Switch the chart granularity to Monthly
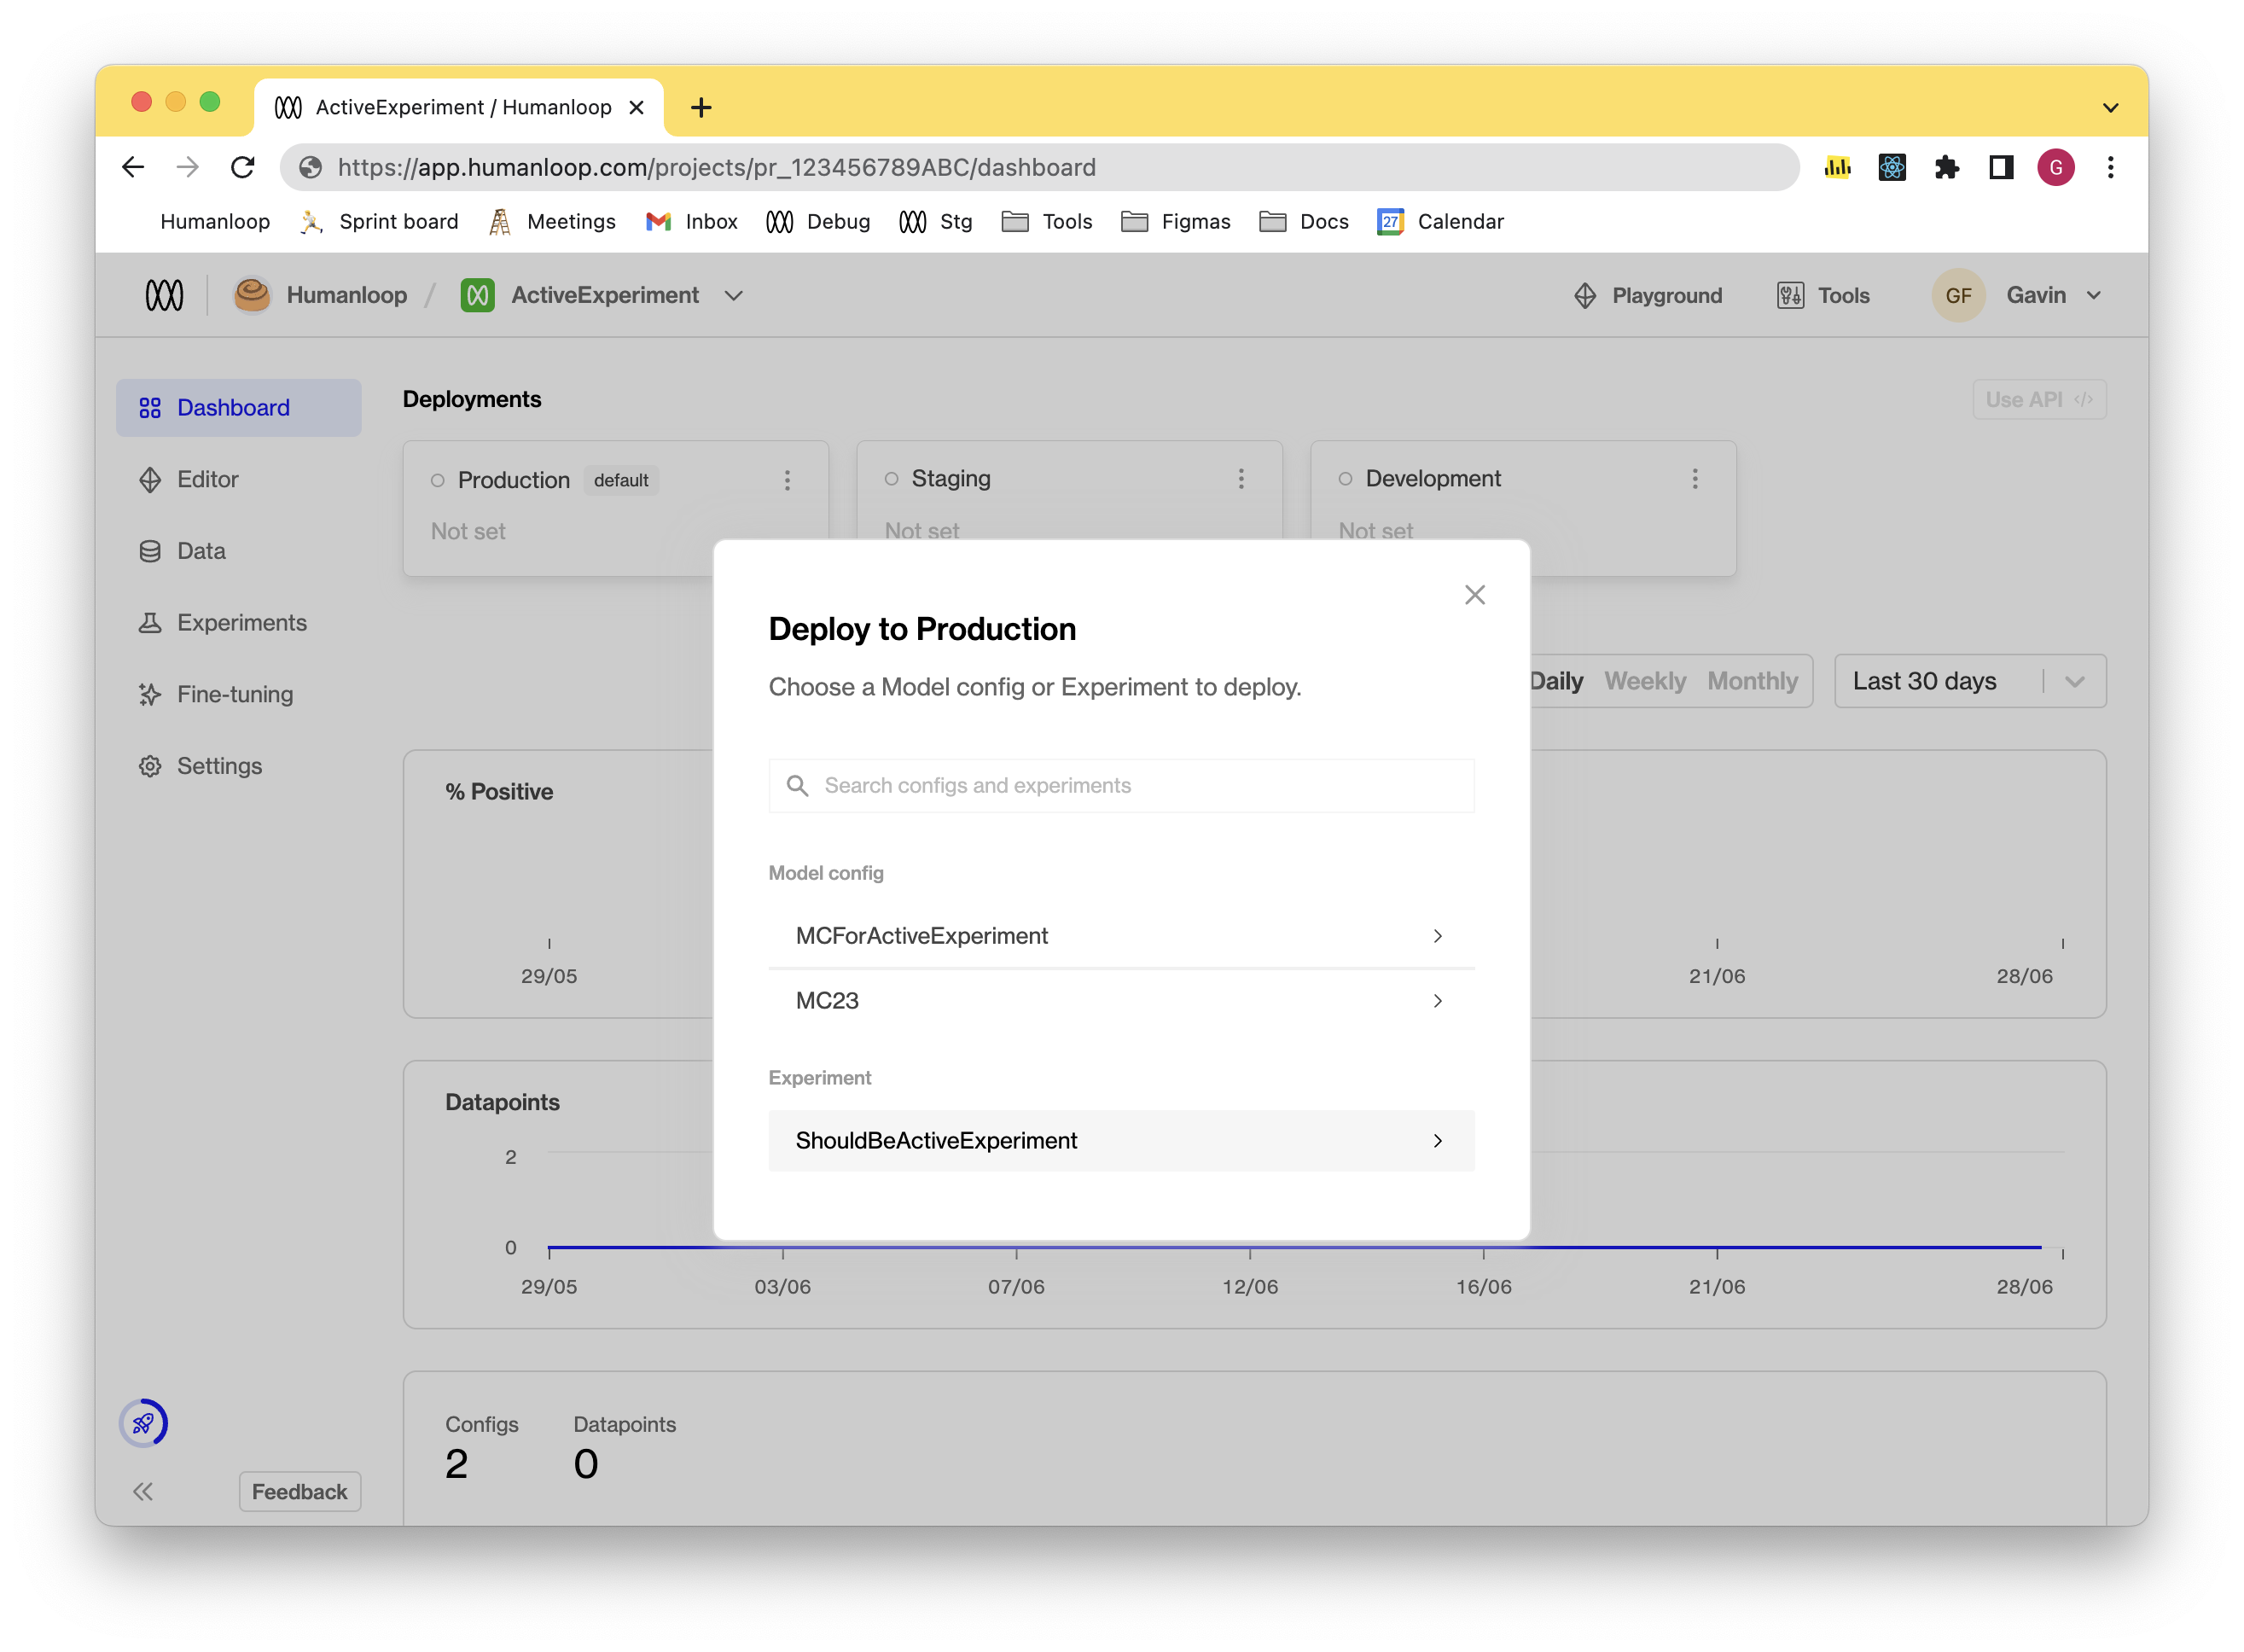The width and height of the screenshot is (2244, 1652). tap(1752, 681)
